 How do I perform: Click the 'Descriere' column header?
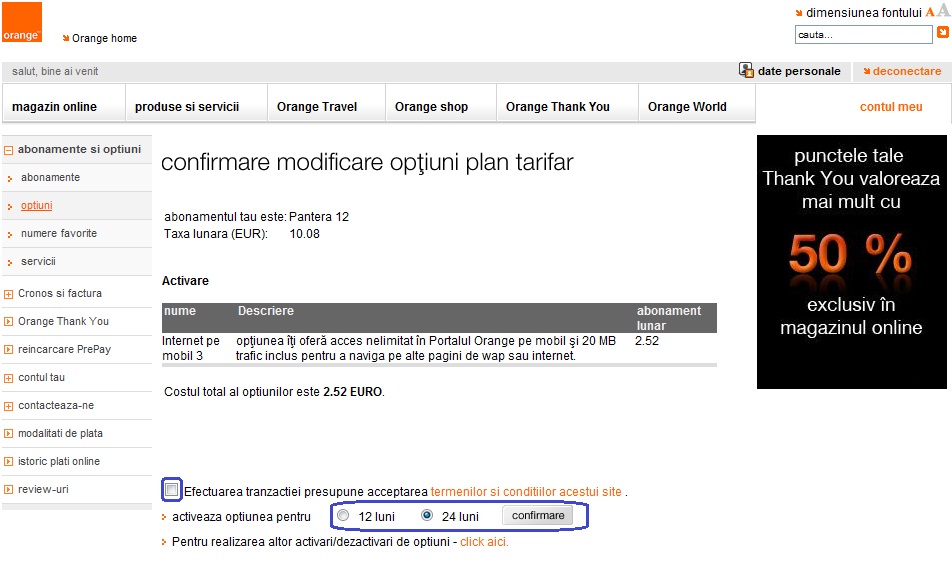point(265,311)
